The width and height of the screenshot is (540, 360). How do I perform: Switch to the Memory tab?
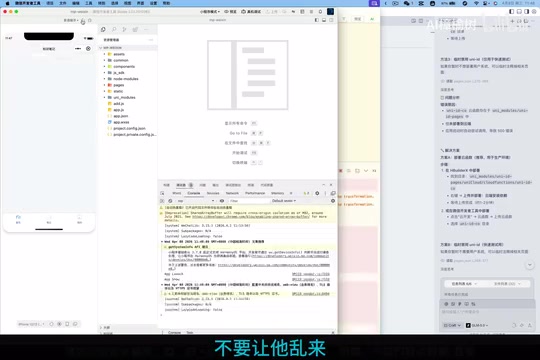277,193
